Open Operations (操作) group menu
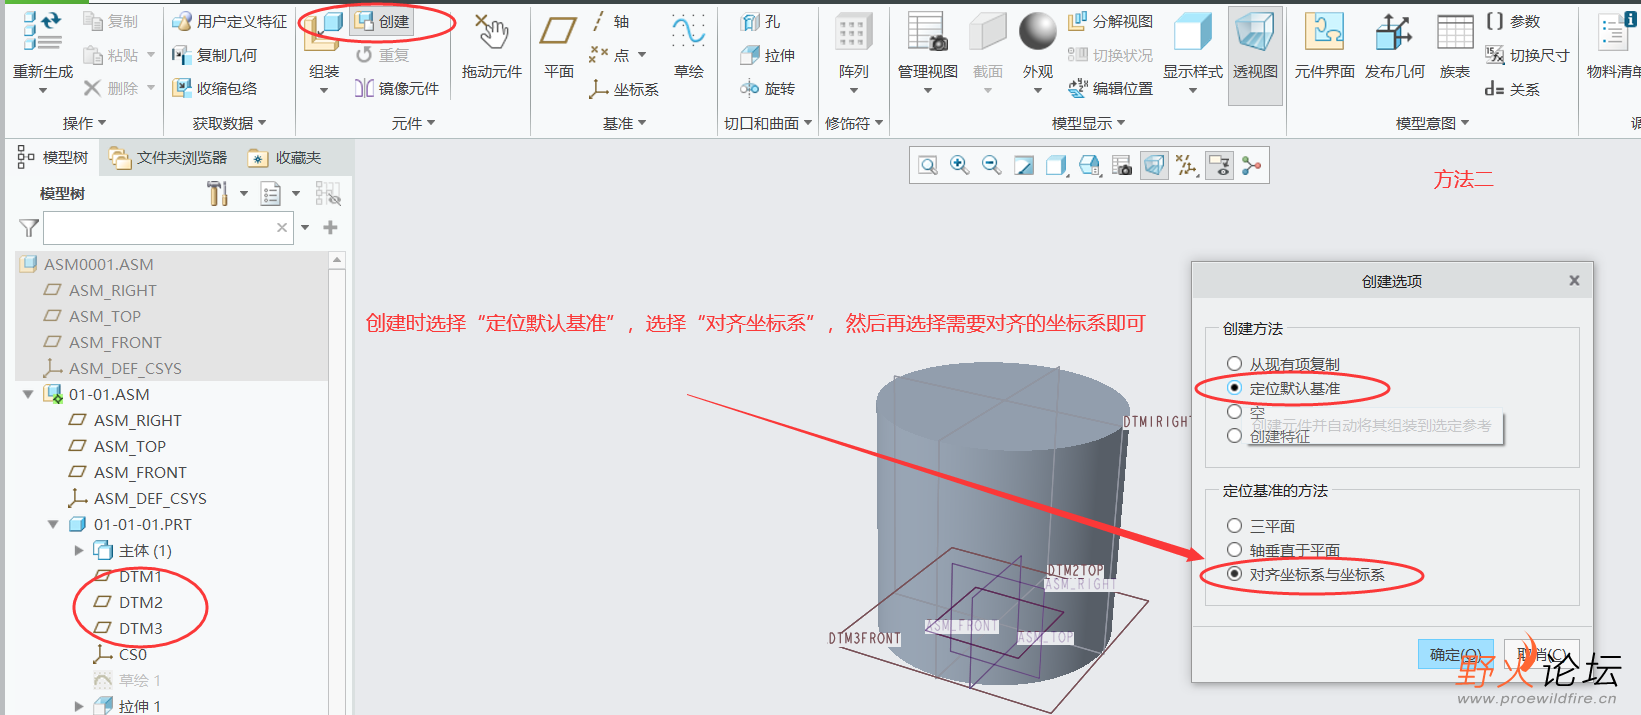1641x715 pixels. pyautogui.click(x=84, y=123)
